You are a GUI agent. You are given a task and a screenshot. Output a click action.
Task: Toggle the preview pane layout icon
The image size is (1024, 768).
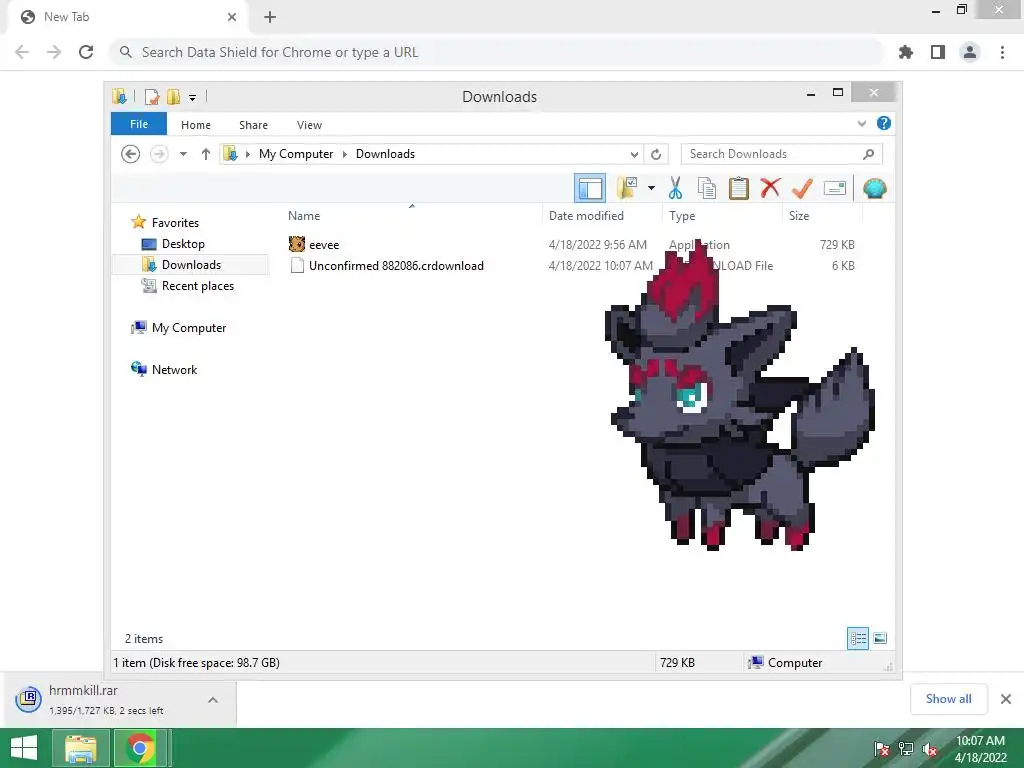point(590,189)
